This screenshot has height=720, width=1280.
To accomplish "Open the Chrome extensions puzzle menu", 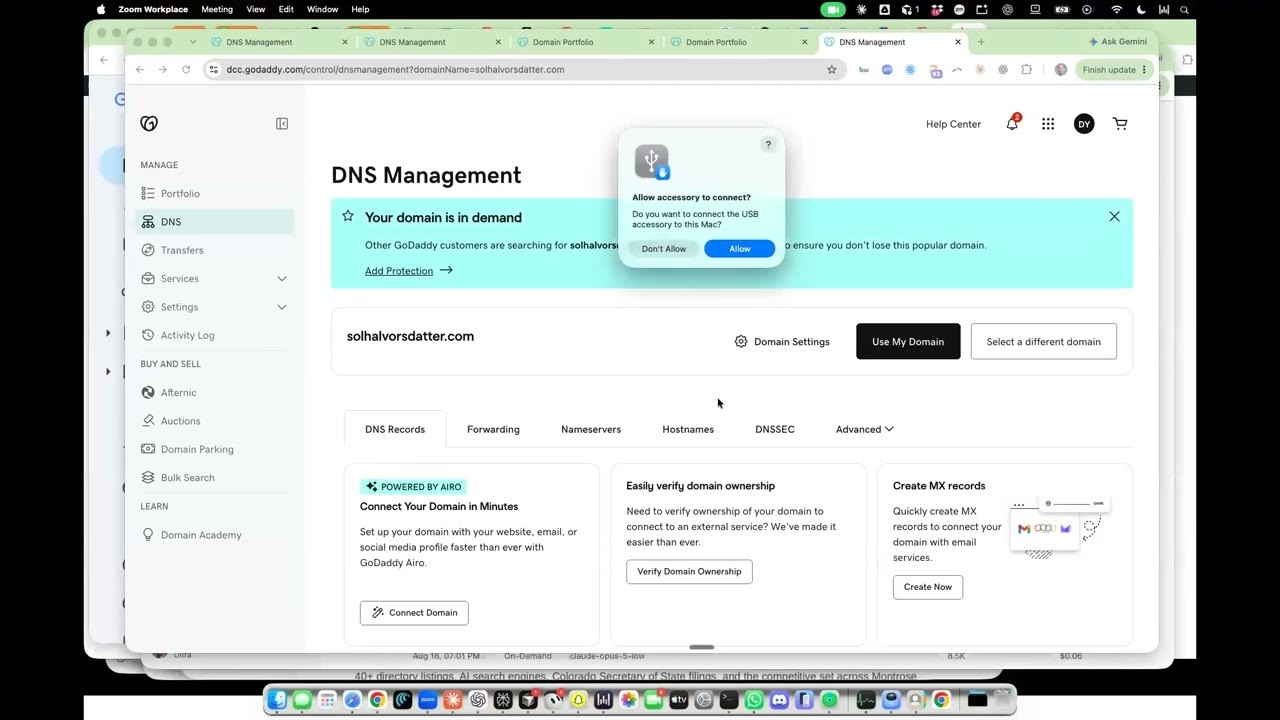I will 1026,70.
